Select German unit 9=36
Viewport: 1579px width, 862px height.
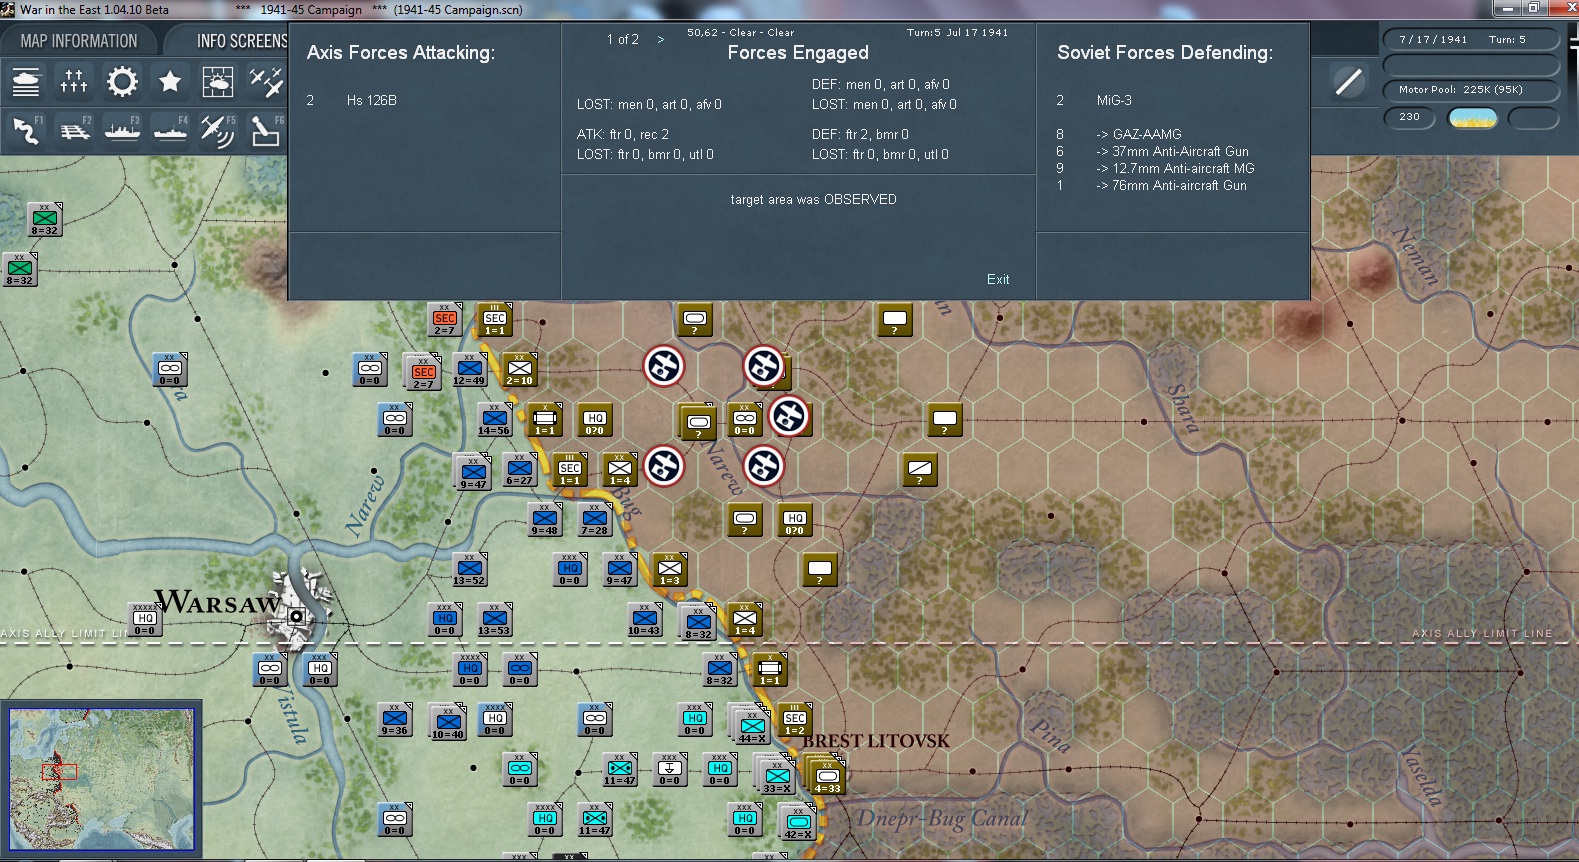click(x=395, y=719)
